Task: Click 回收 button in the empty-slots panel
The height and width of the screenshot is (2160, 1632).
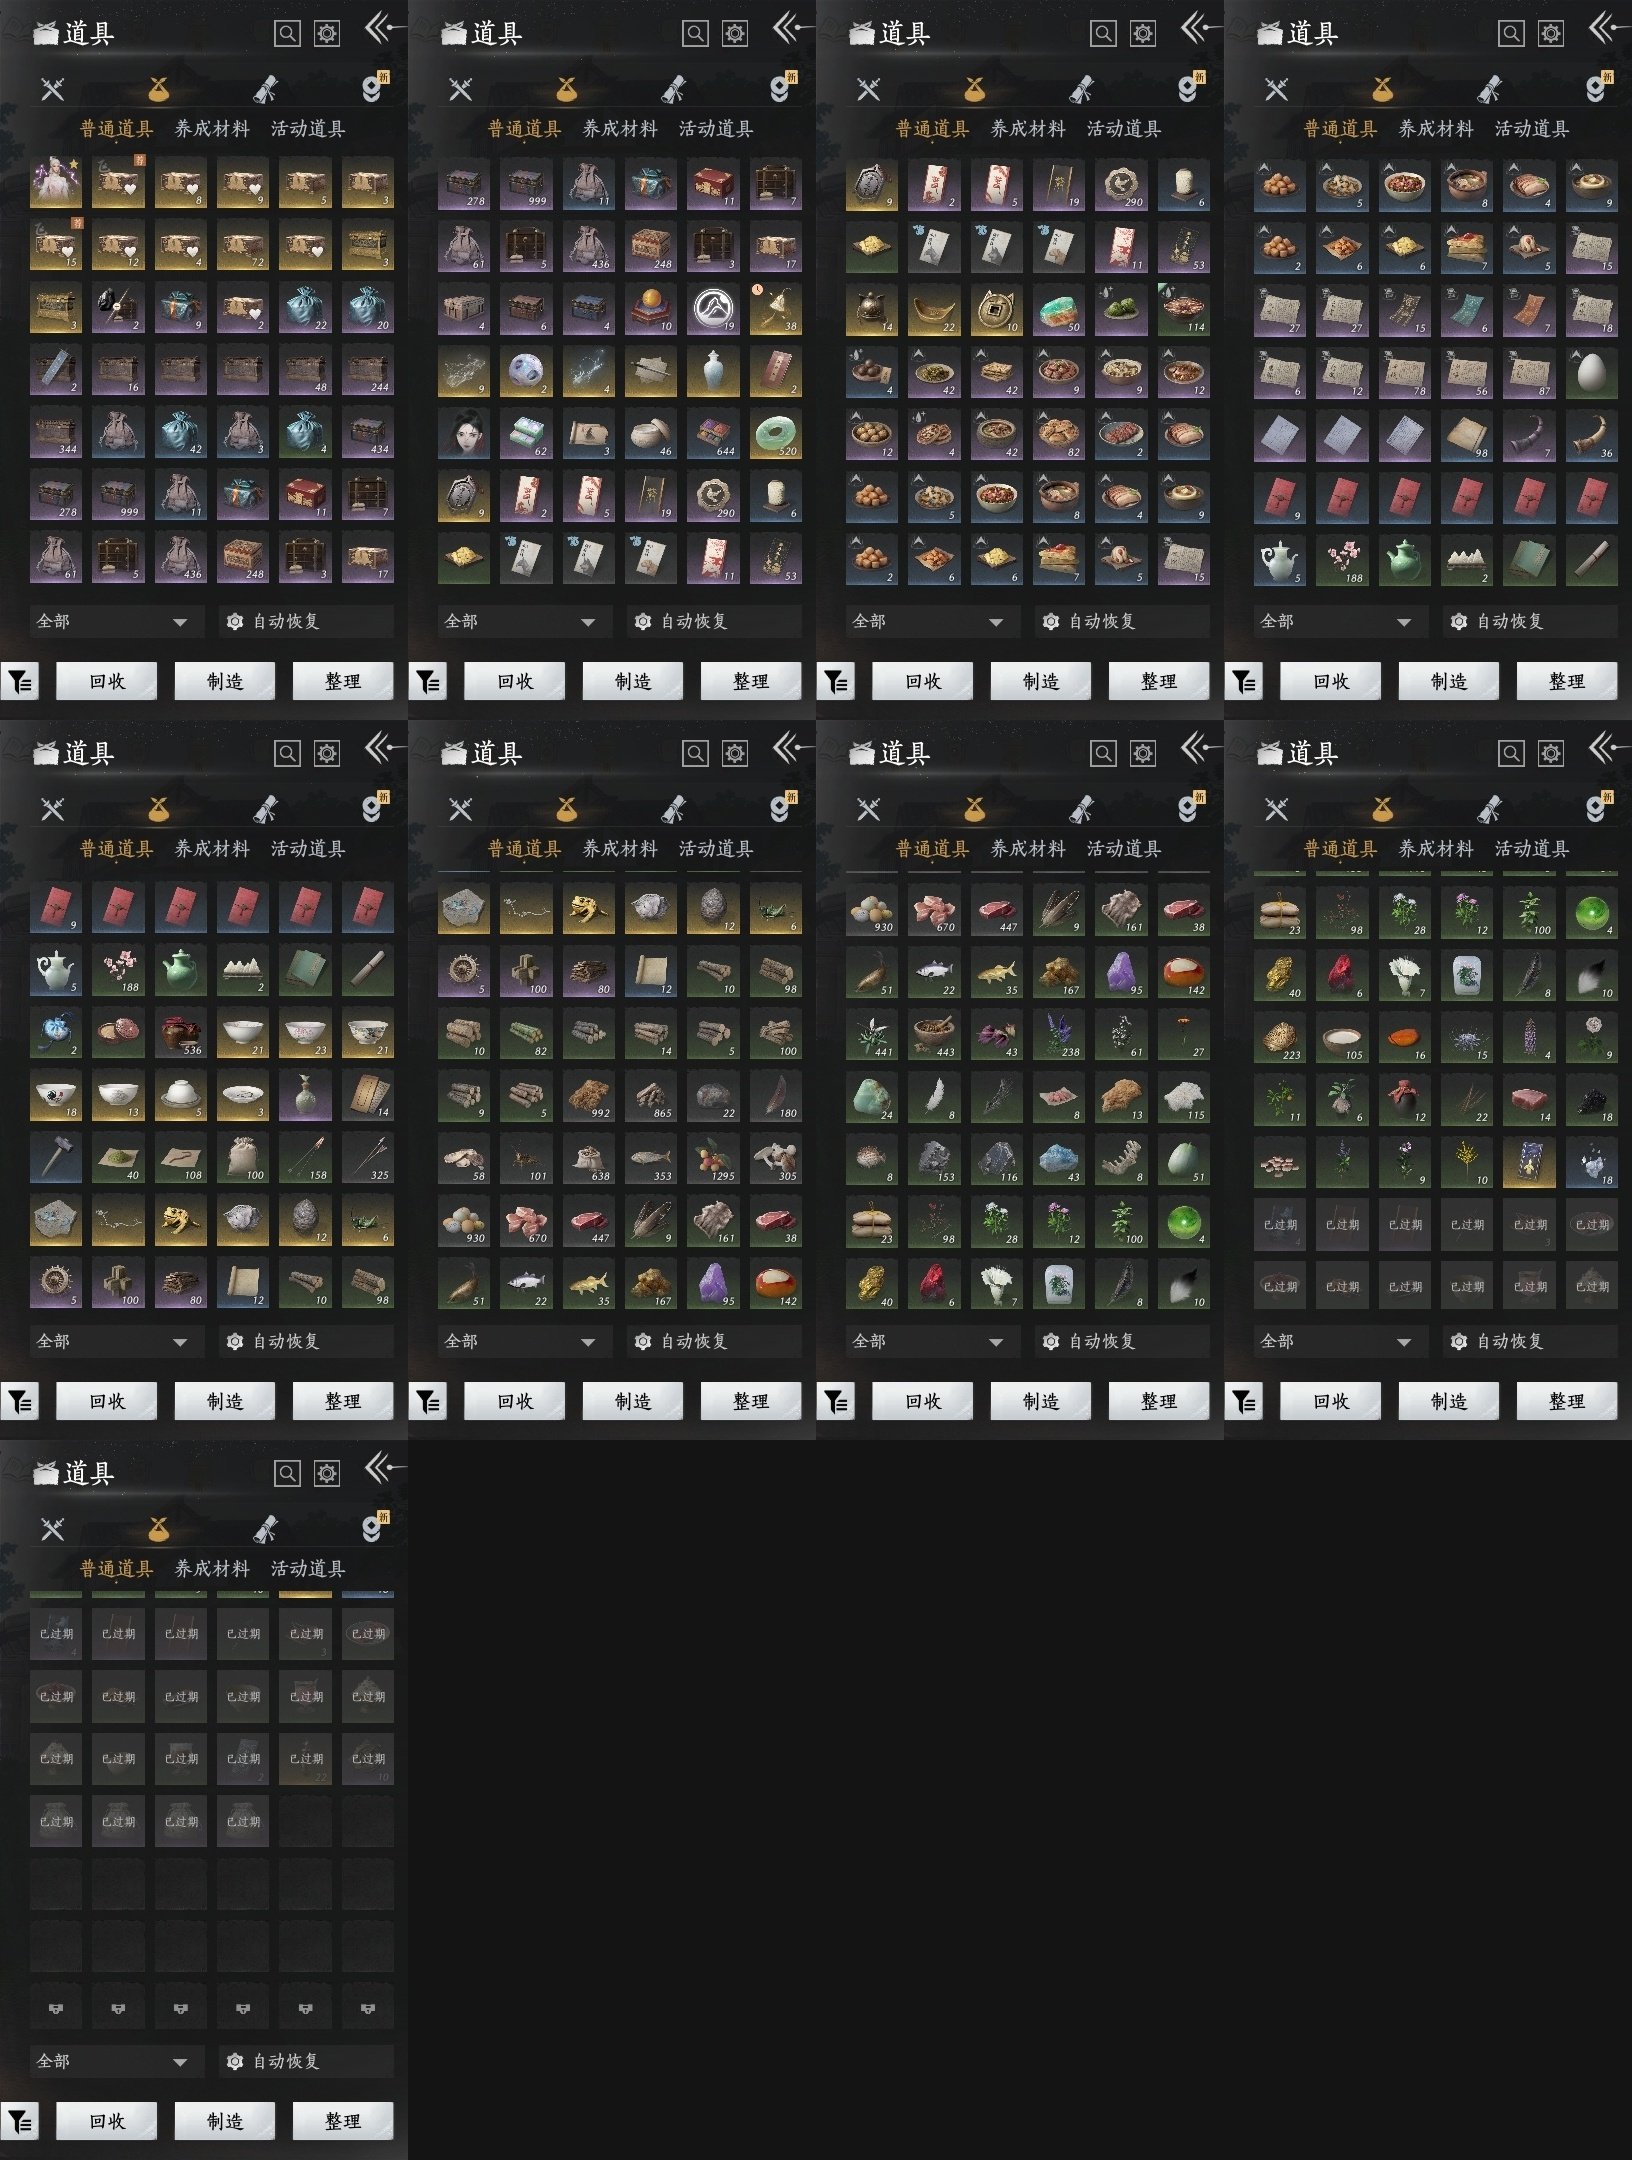Action: pyautogui.click(x=107, y=2120)
